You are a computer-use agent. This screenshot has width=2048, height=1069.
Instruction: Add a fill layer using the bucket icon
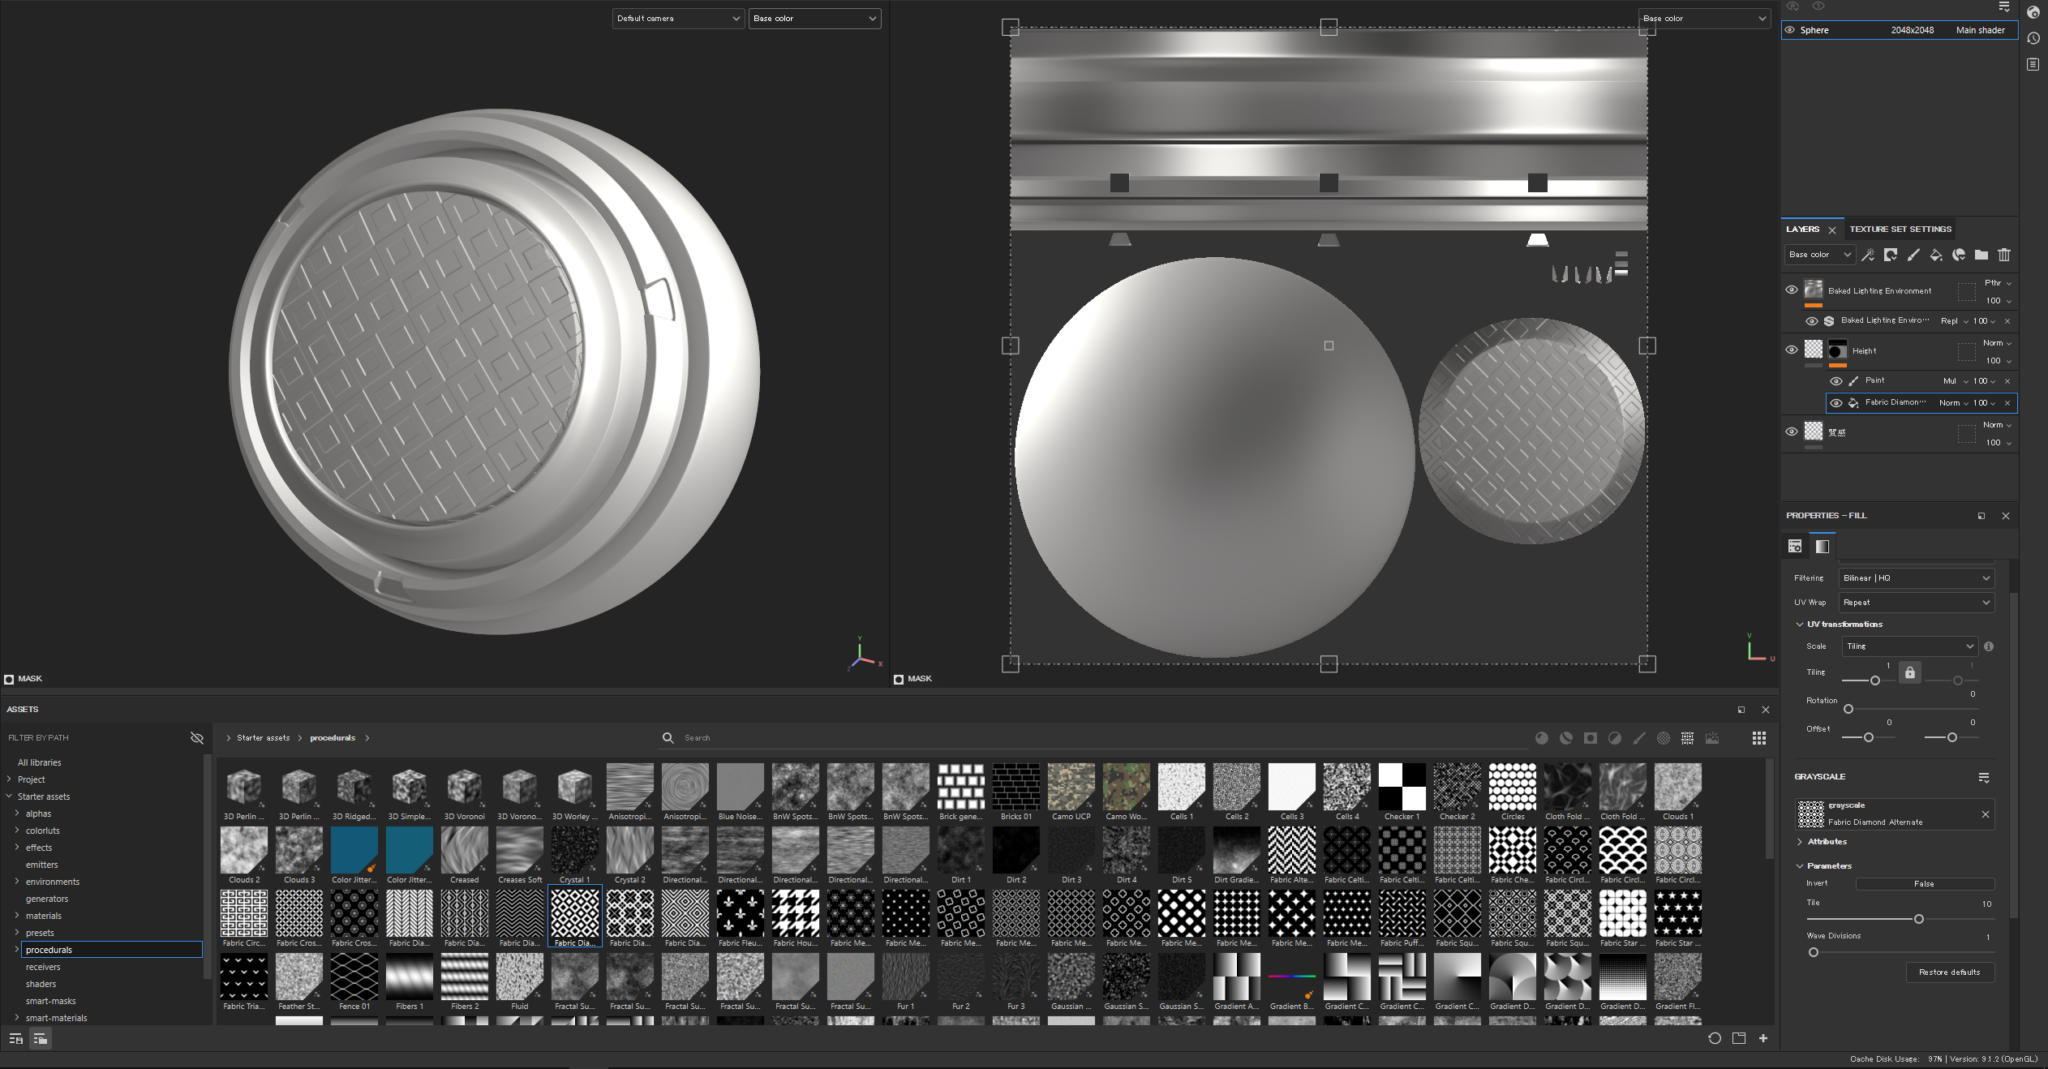[x=1937, y=255]
